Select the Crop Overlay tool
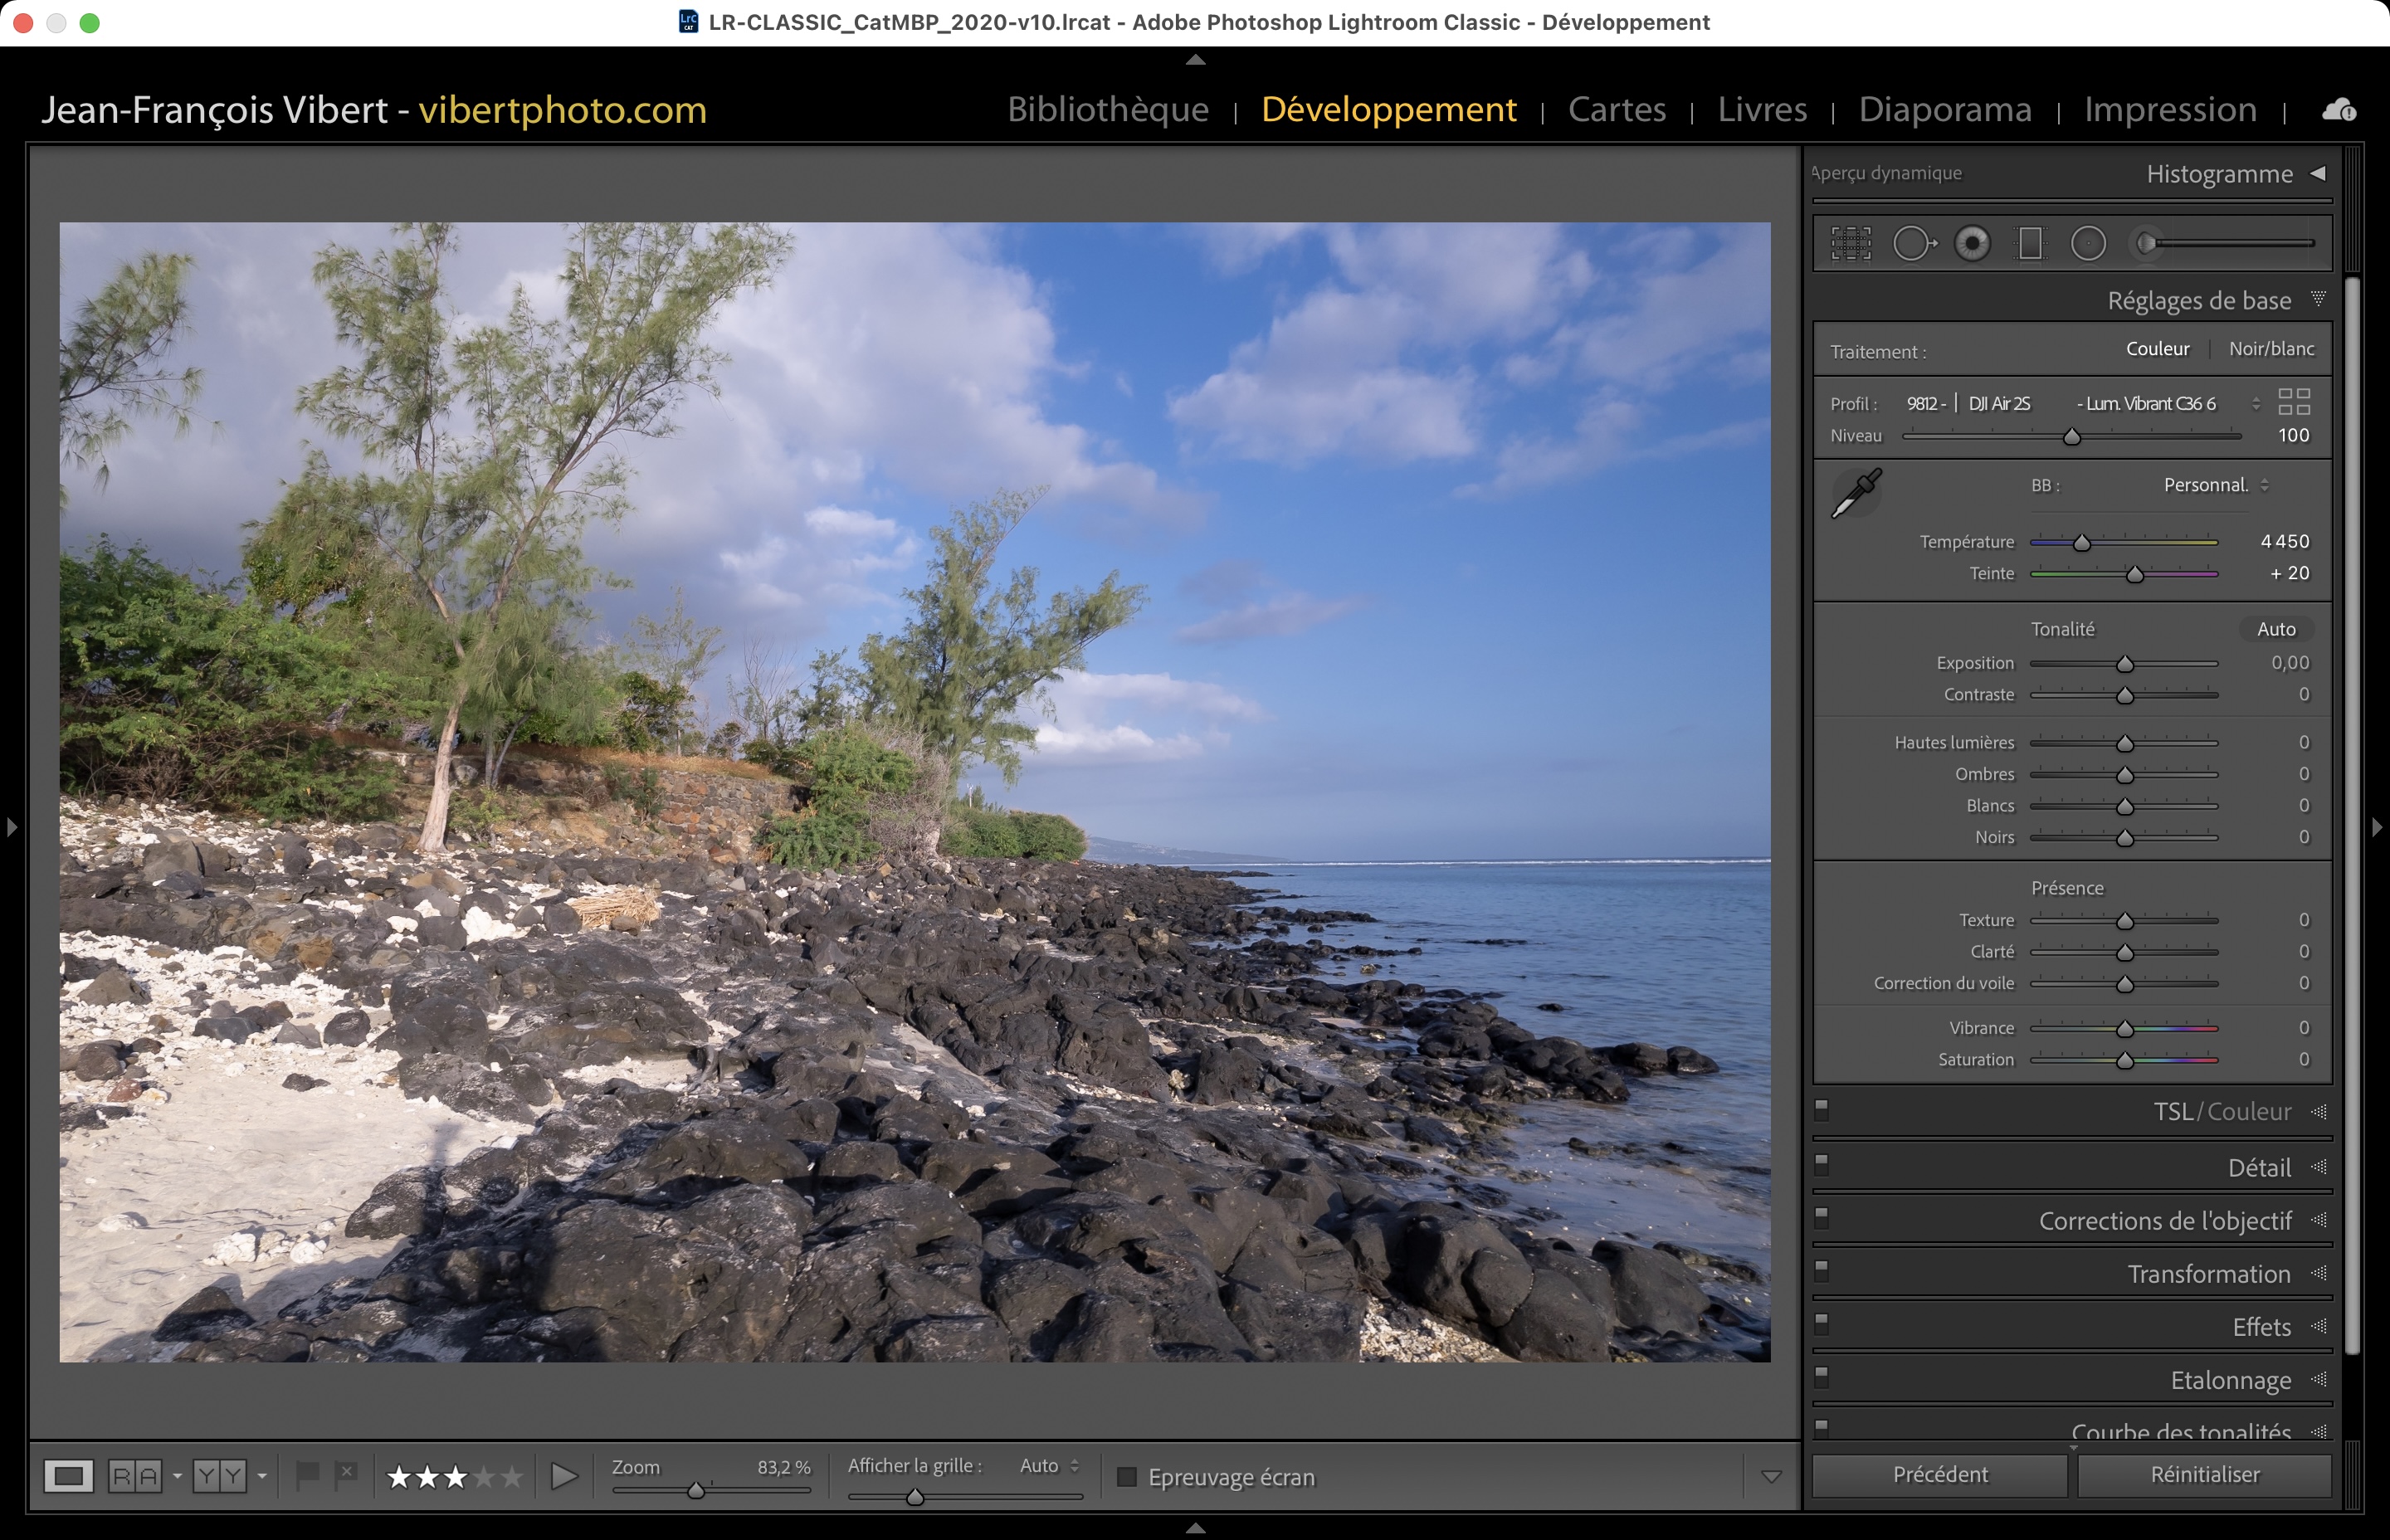Viewport: 2390px width, 1540px height. (1850, 243)
